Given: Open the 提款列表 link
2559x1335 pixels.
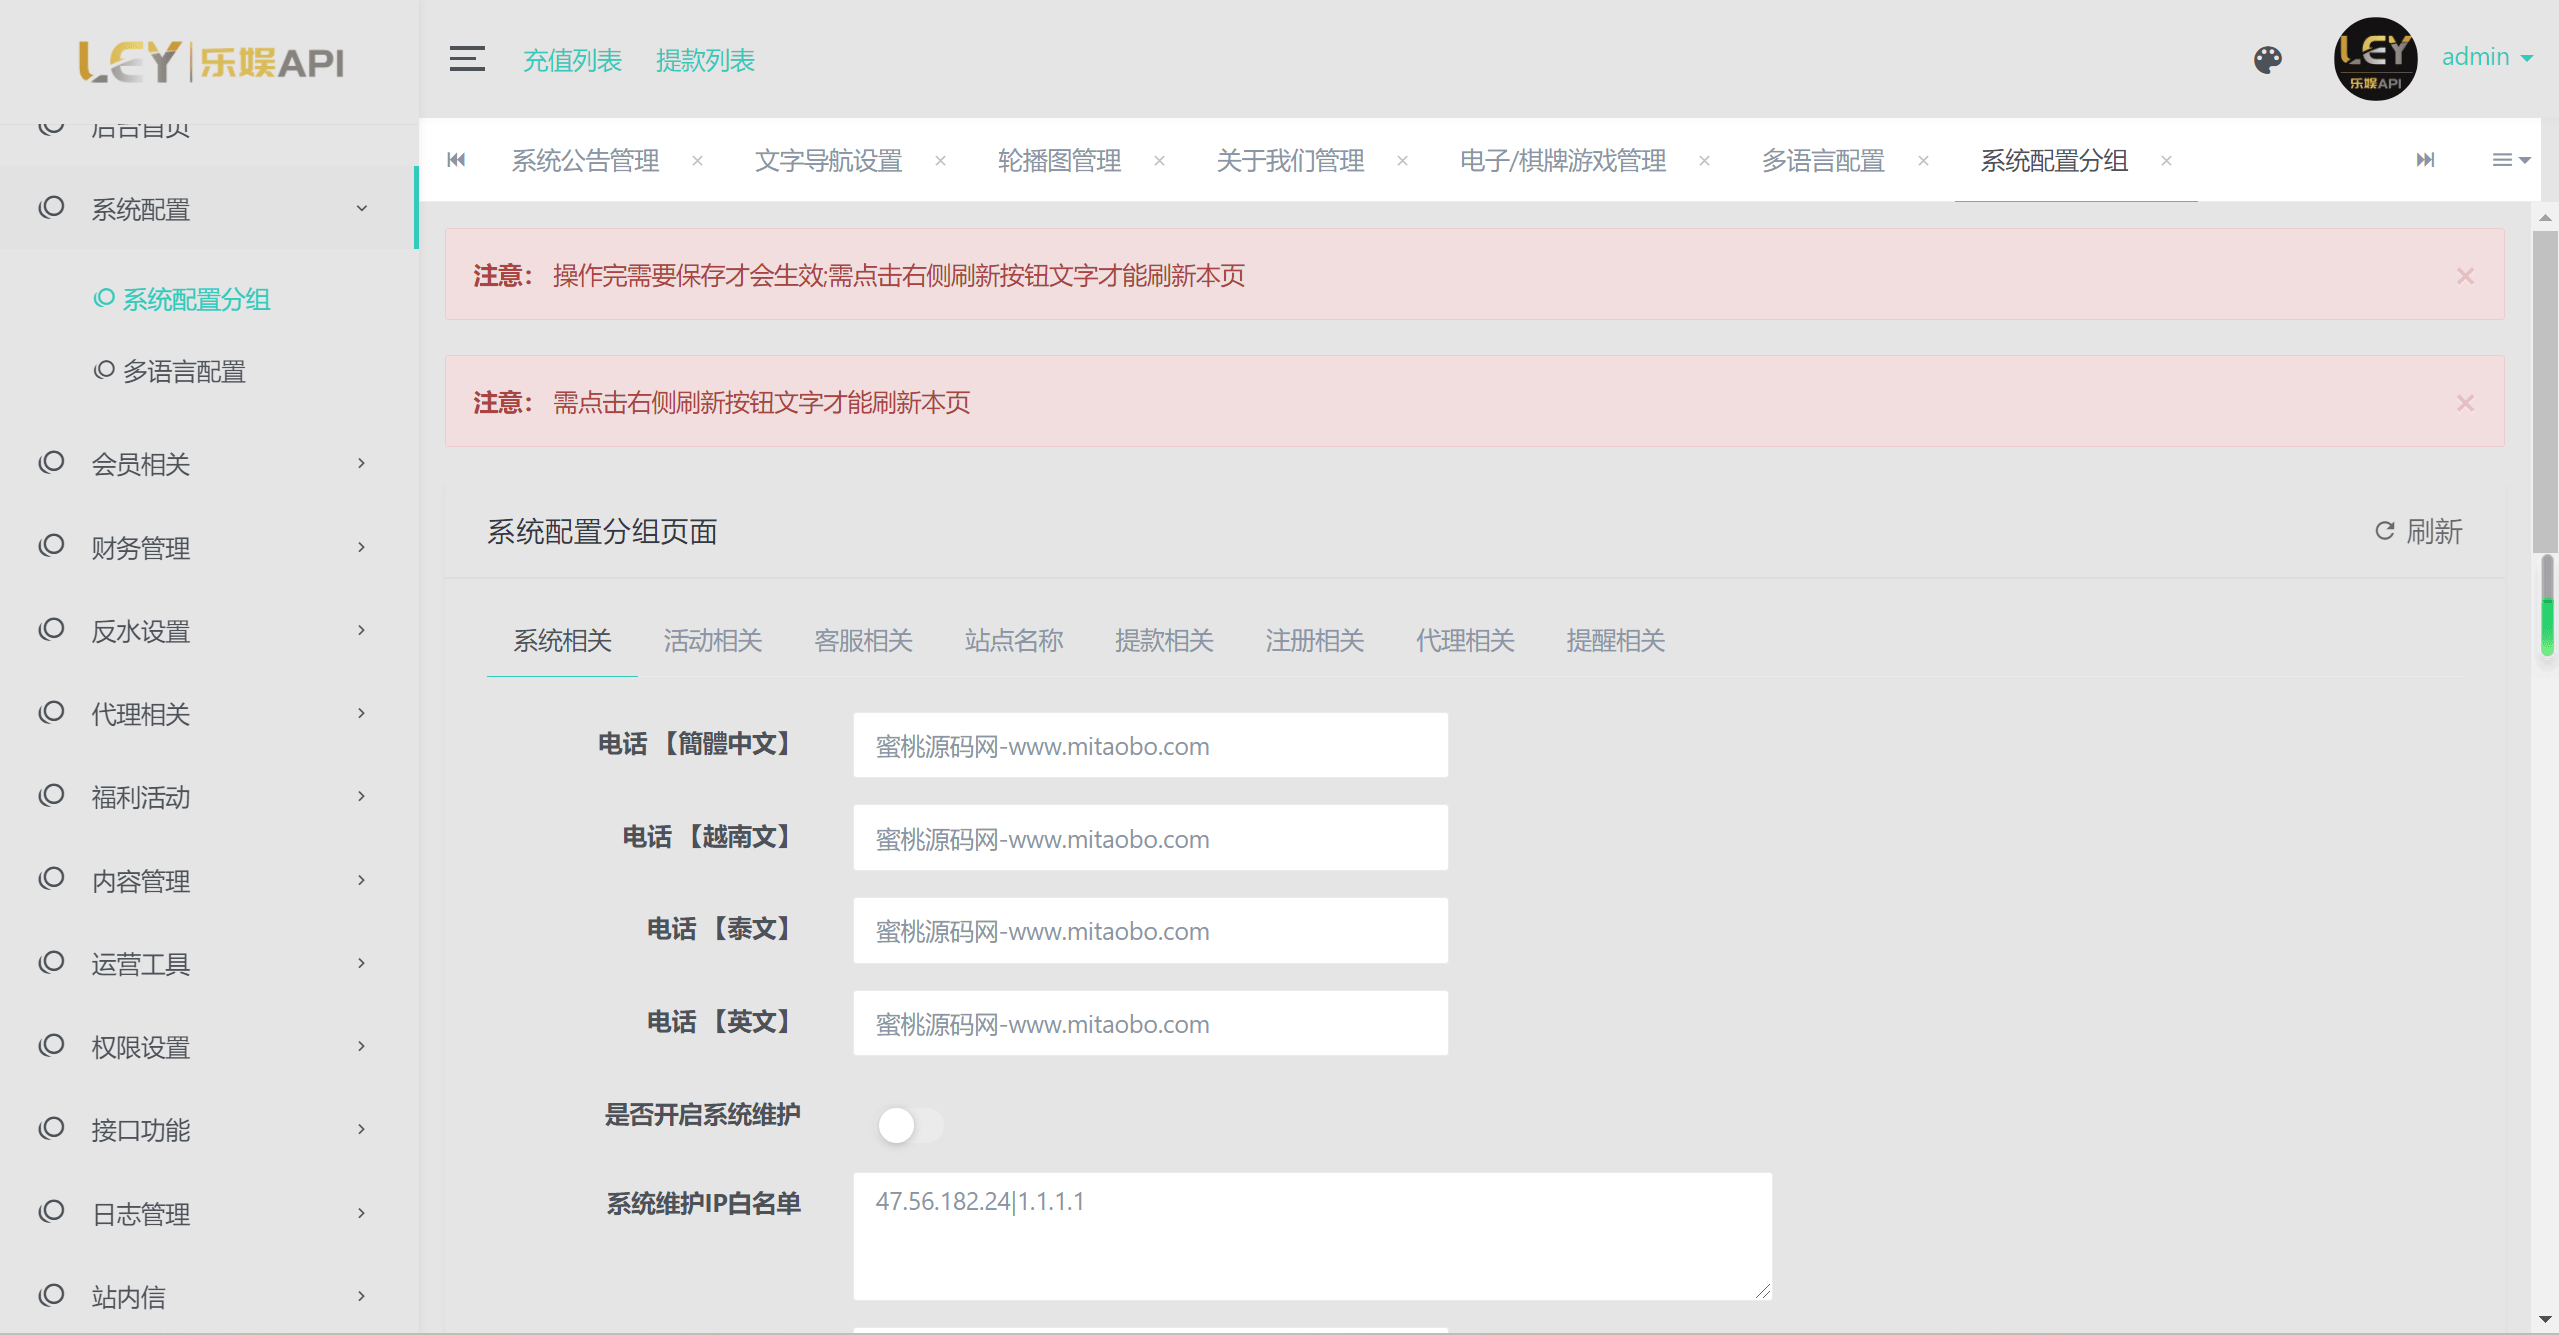Looking at the screenshot, I should tap(705, 60).
